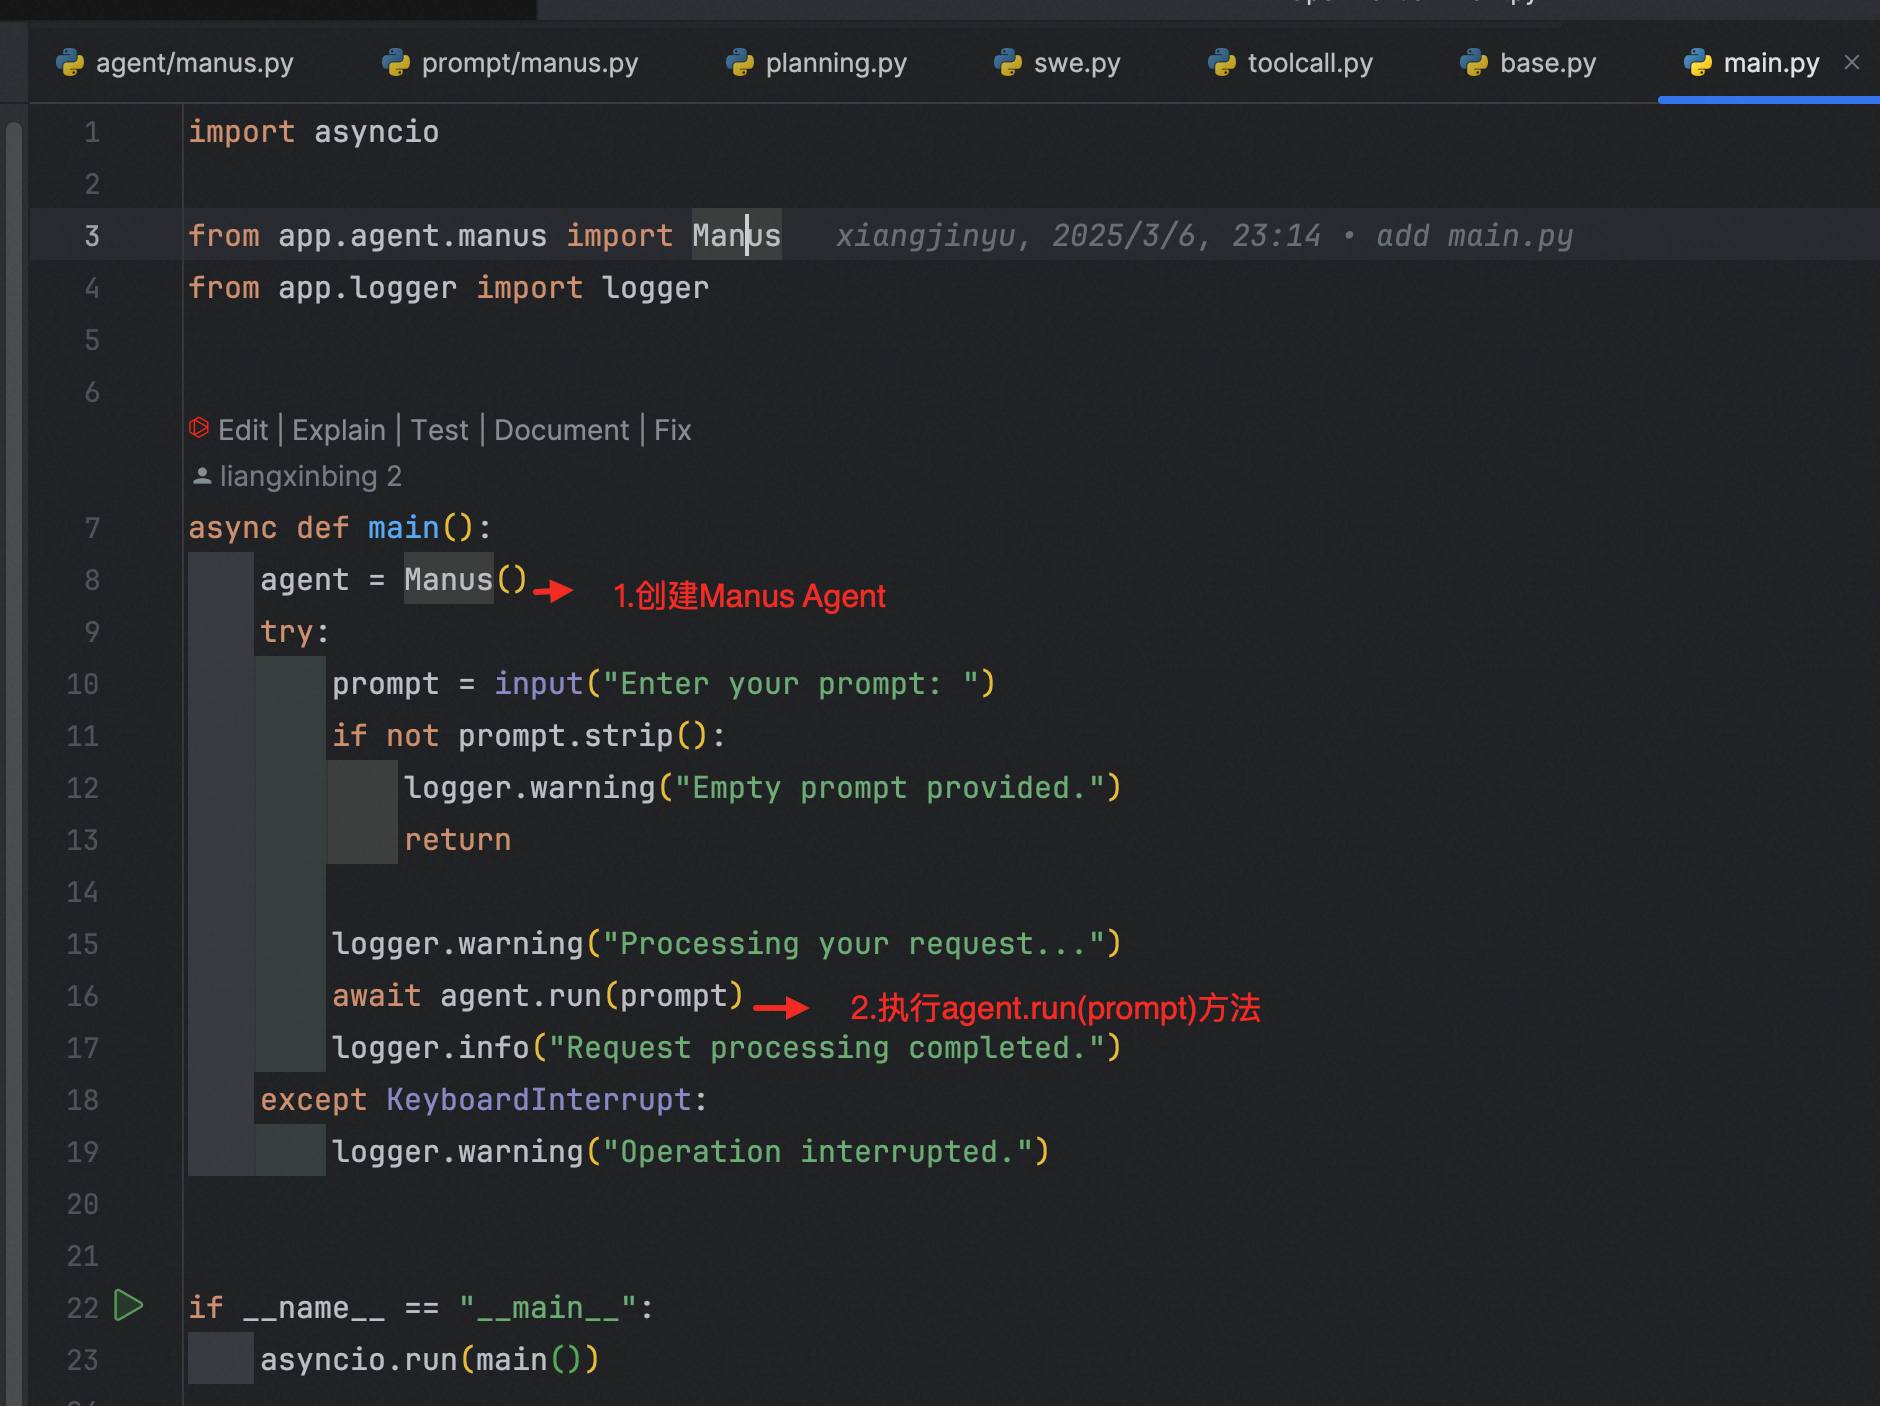Click the Python icon on the base.py tab
Image resolution: width=1880 pixels, height=1406 pixels.
(1472, 62)
